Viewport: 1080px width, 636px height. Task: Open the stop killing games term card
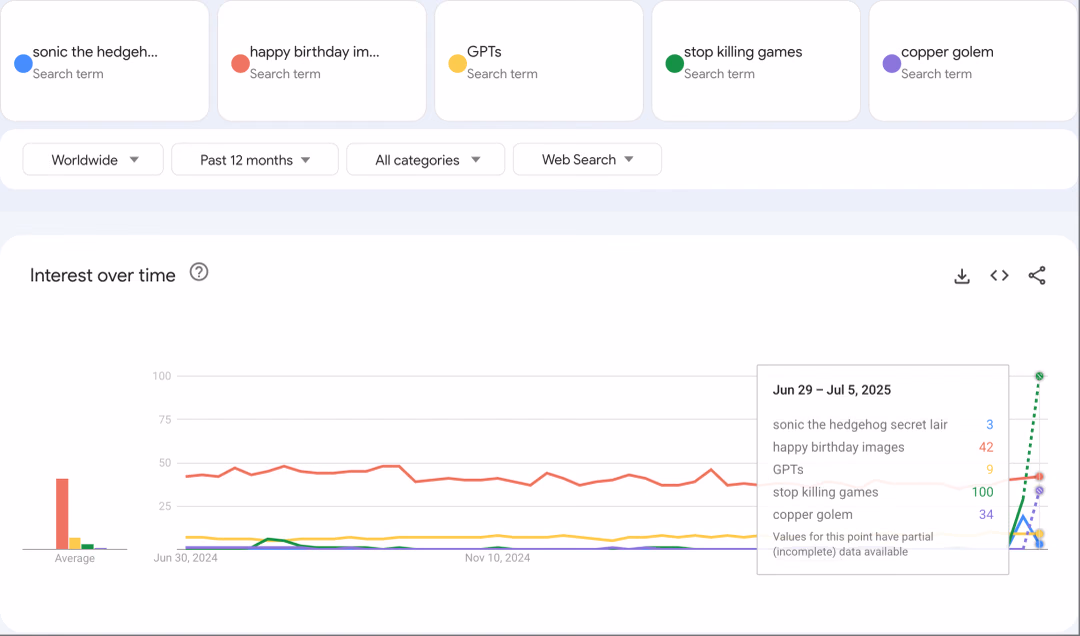pyautogui.click(x=756, y=61)
